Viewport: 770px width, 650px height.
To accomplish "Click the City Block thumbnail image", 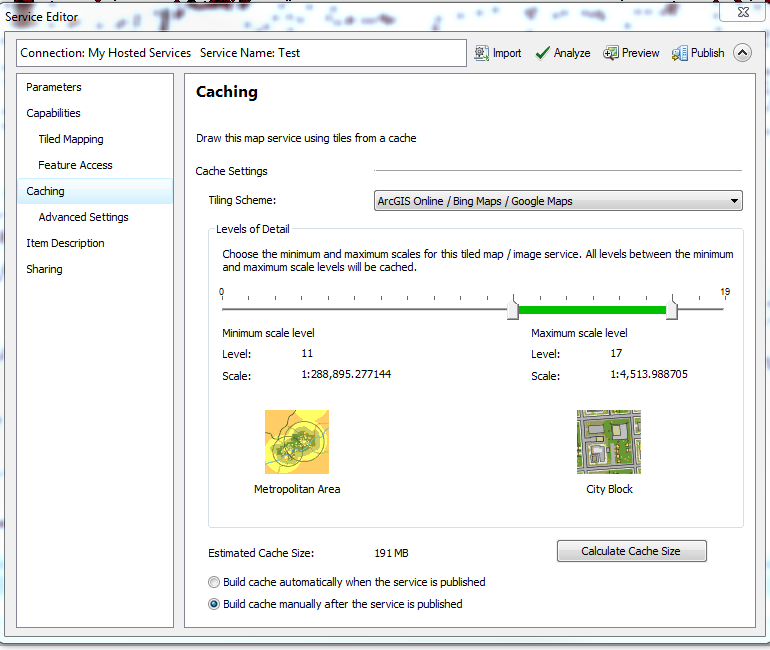I will [608, 442].
